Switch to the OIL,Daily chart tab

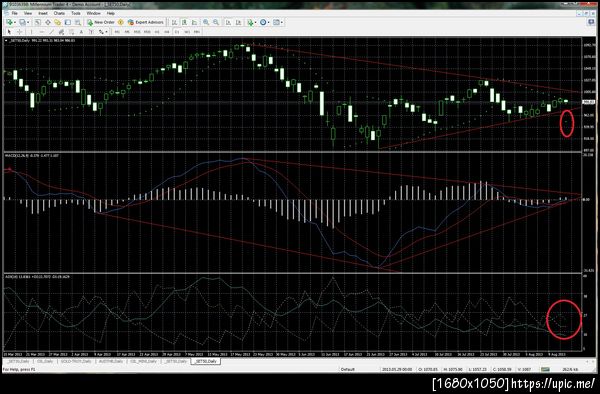(x=45, y=361)
